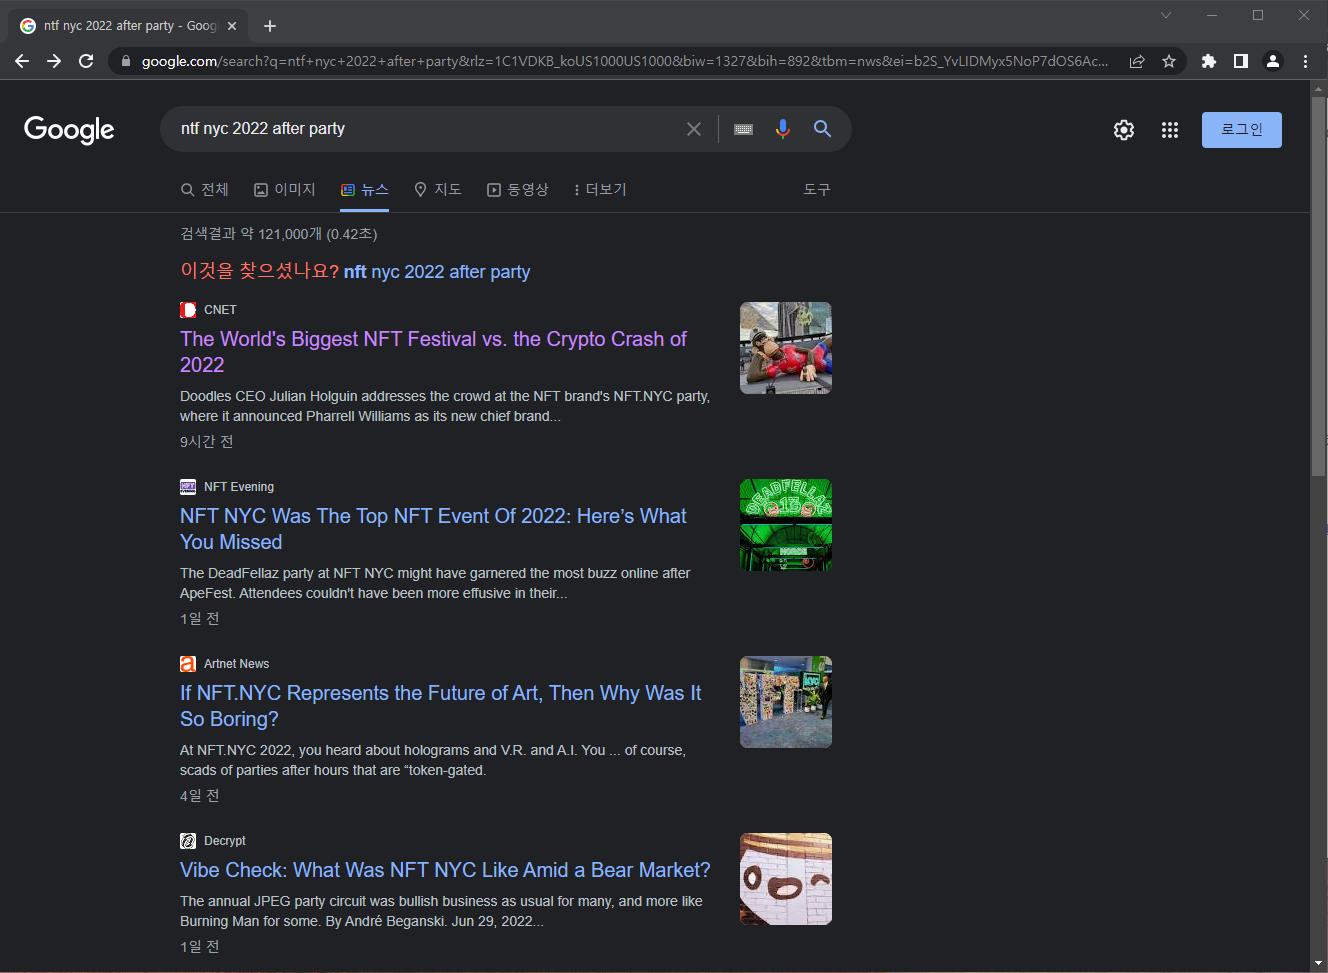
Task: Click the browser back arrow
Action: click(22, 61)
